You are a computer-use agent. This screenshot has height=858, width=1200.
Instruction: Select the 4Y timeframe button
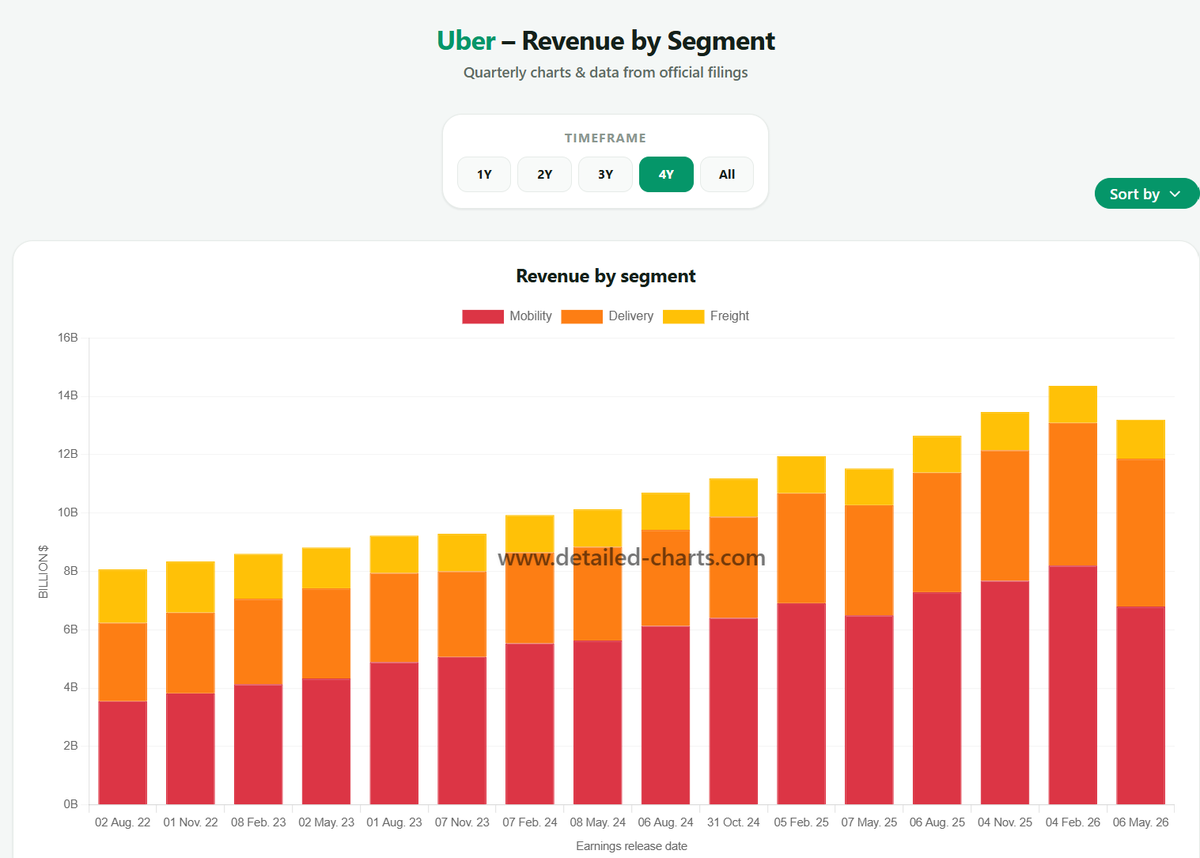666,174
